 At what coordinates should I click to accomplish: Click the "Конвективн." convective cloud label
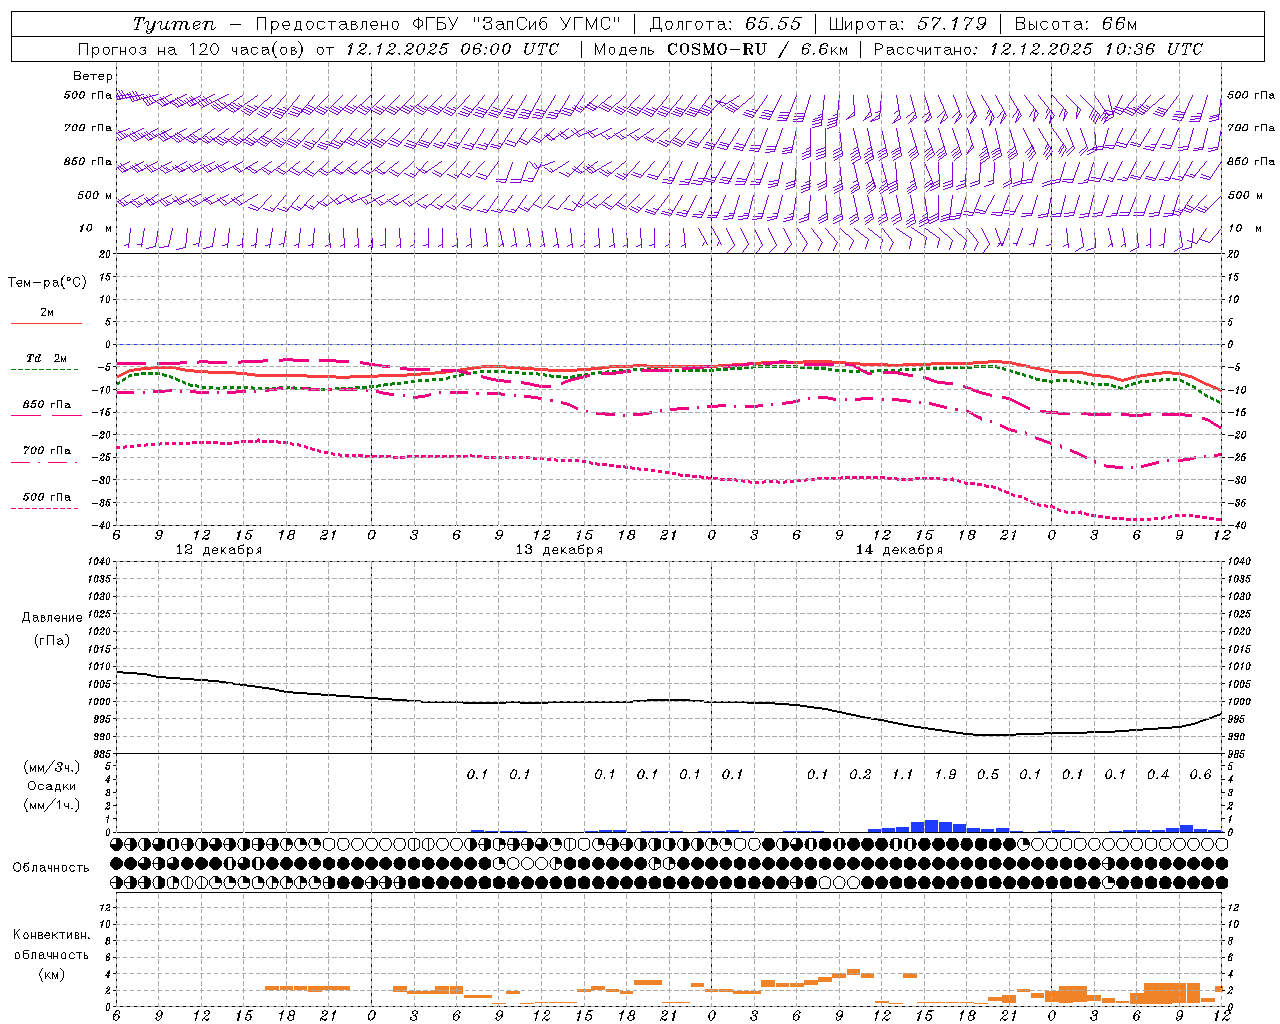click(x=51, y=935)
